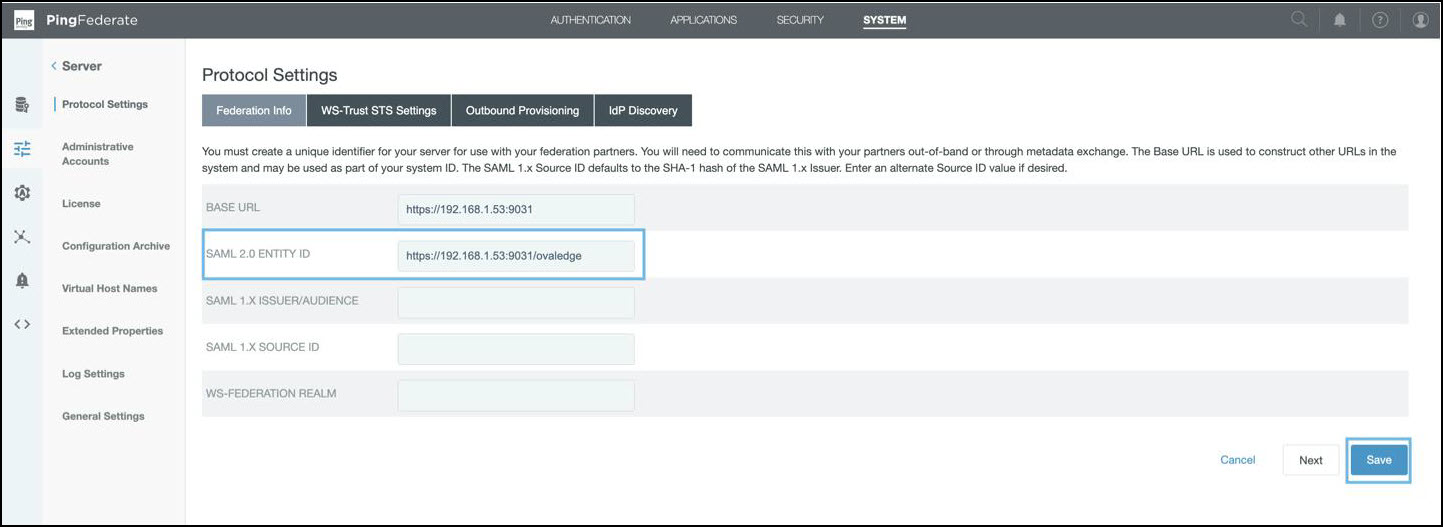The image size is (1443, 527).
Task: Open the Security top menu
Action: pos(800,20)
